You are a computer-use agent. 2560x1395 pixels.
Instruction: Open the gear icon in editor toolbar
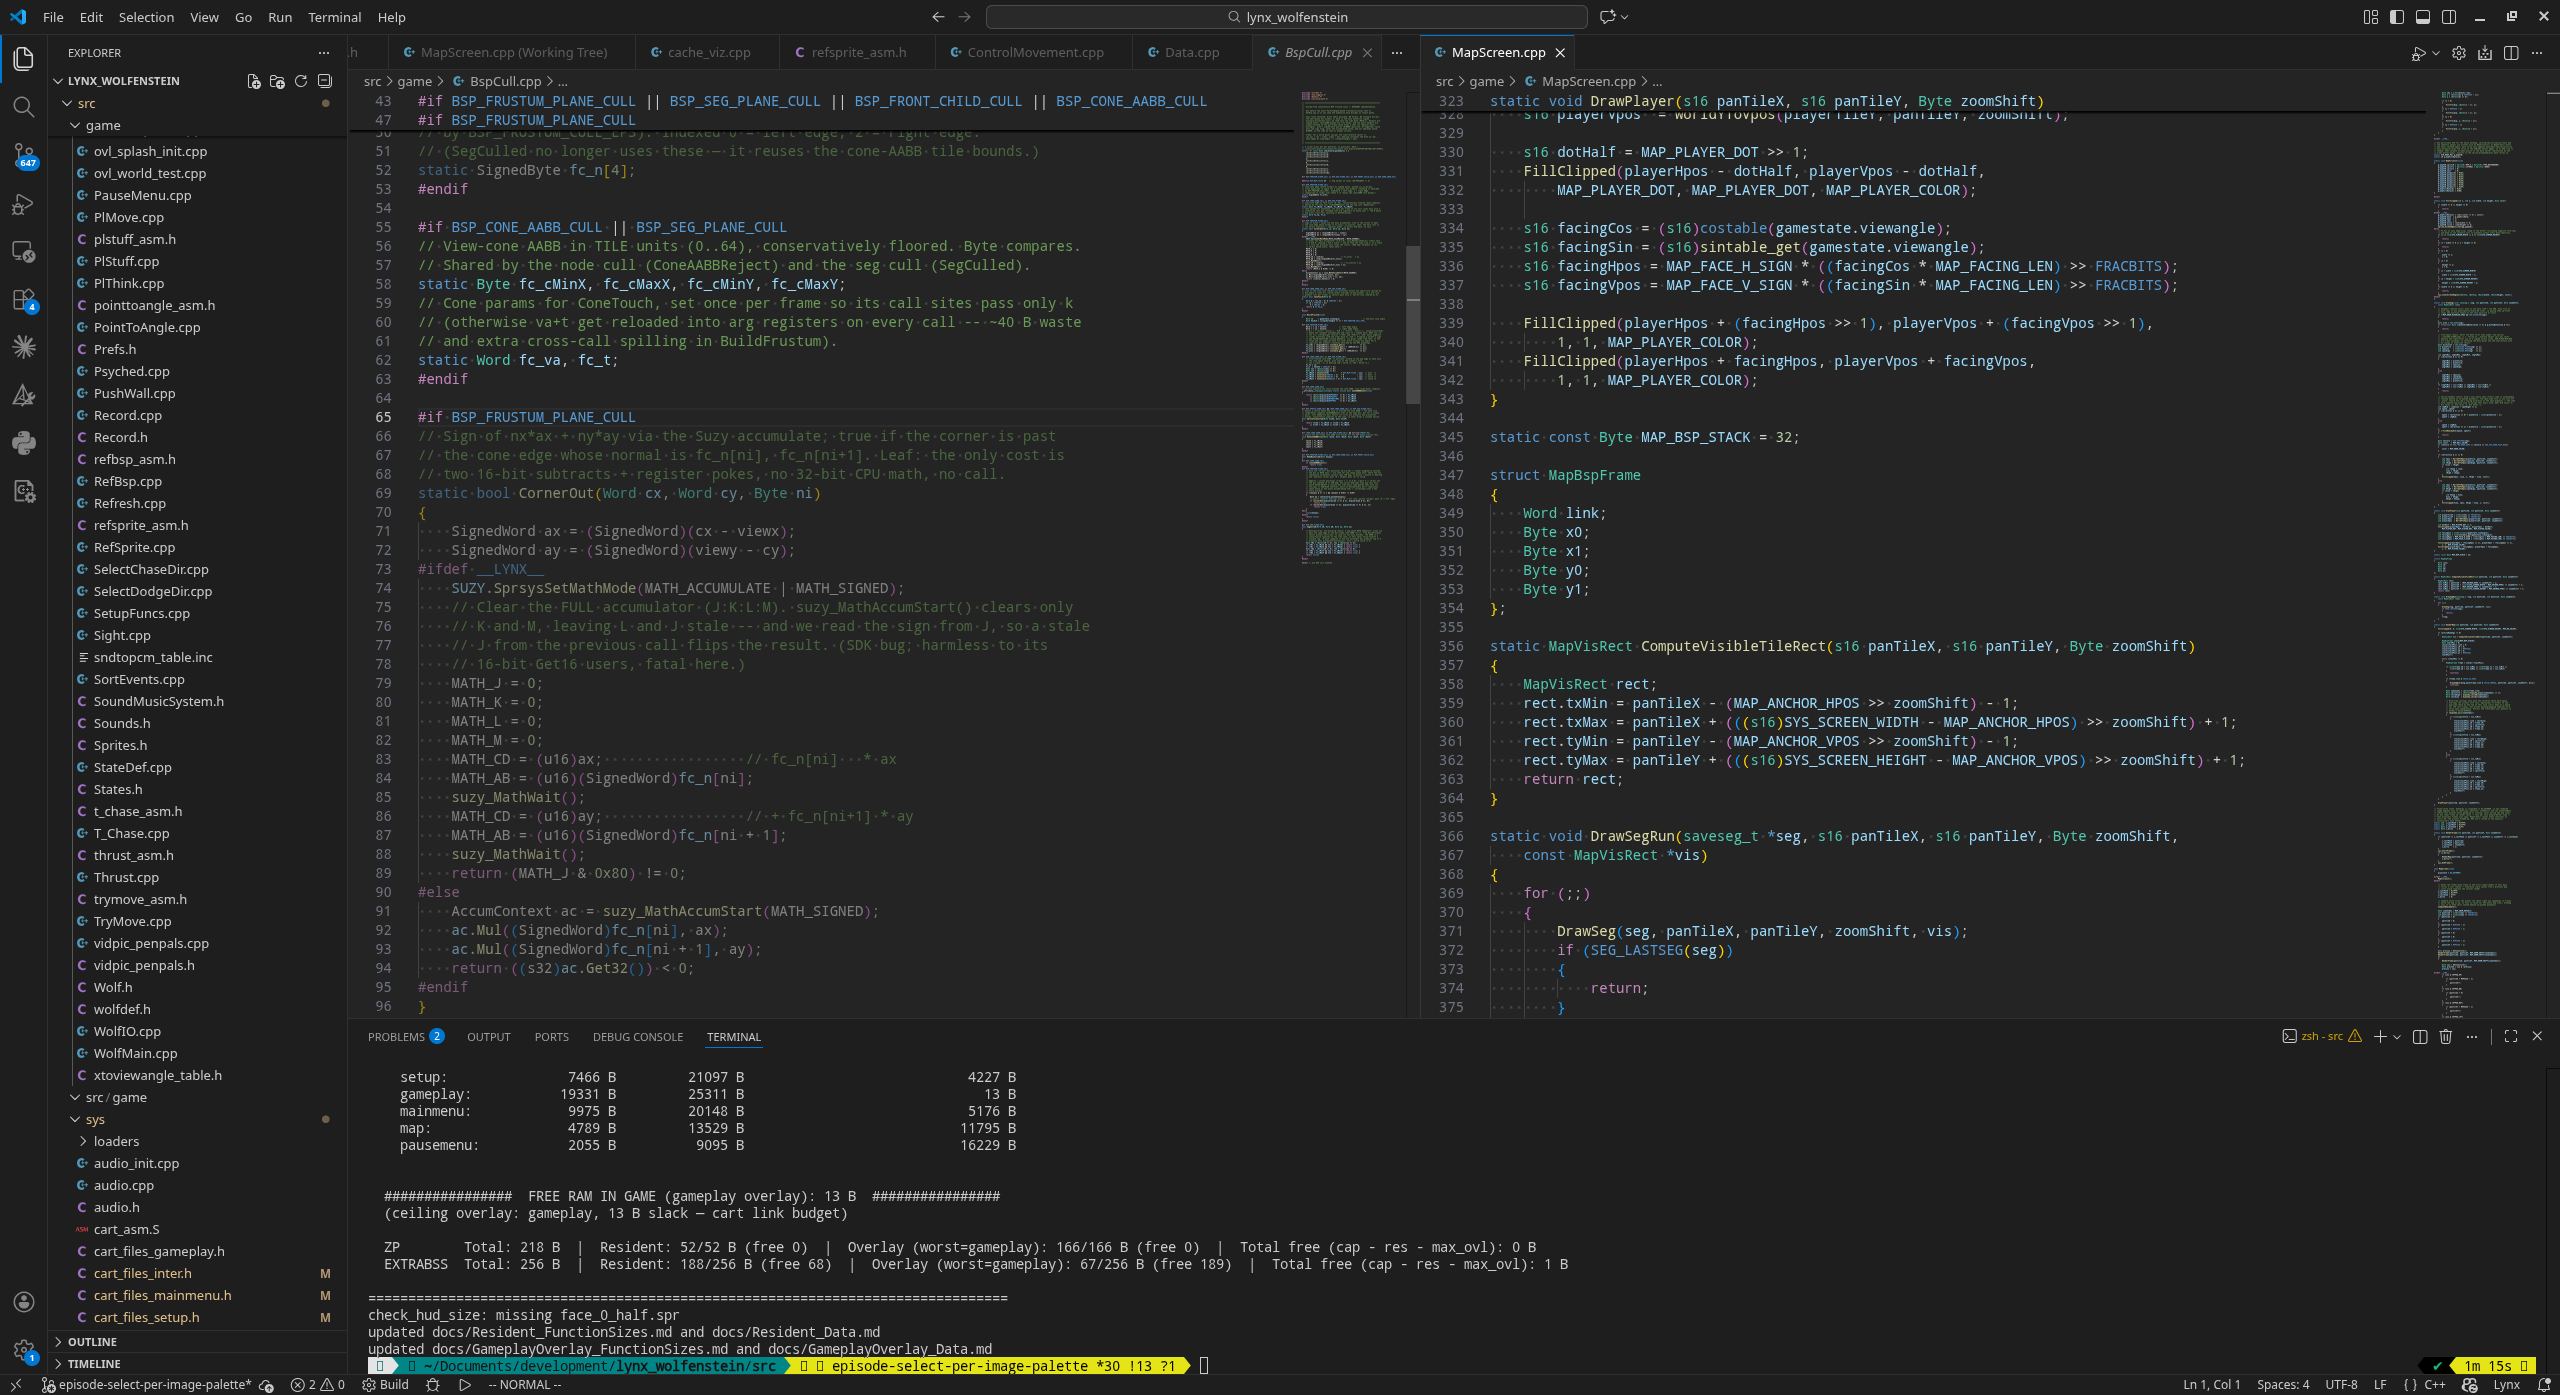click(2459, 53)
